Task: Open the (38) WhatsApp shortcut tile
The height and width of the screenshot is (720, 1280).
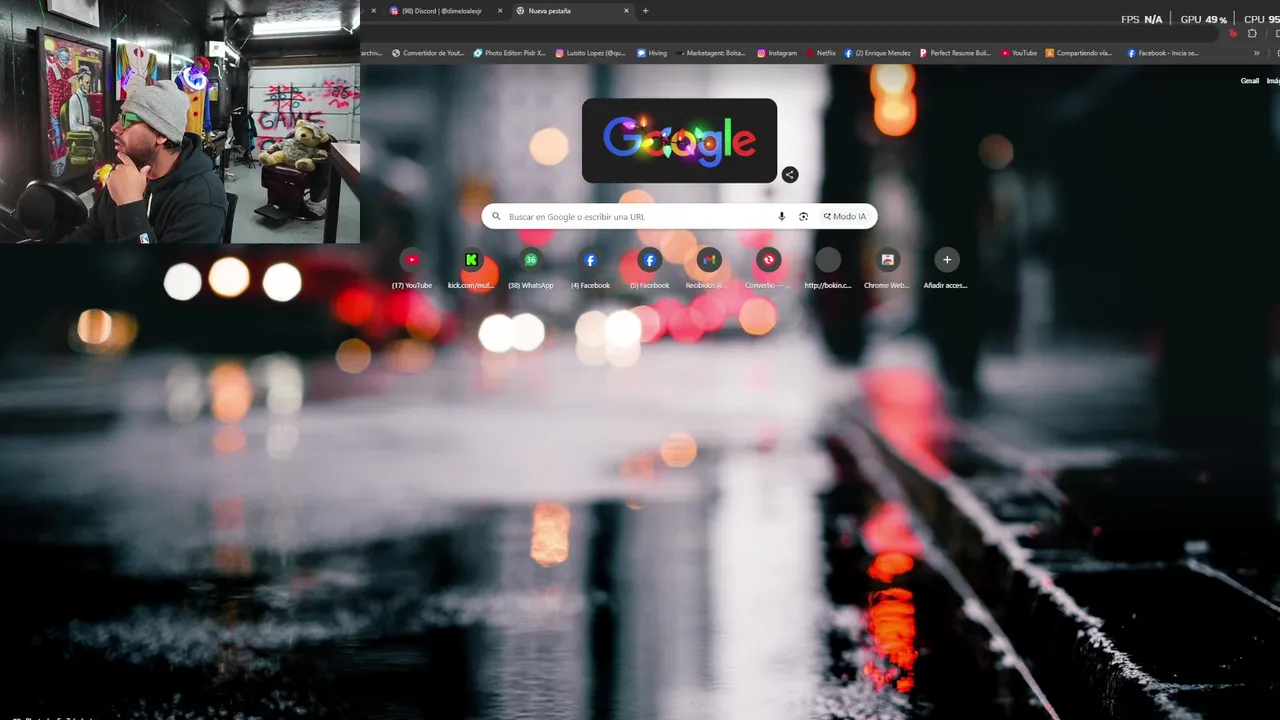Action: click(530, 269)
